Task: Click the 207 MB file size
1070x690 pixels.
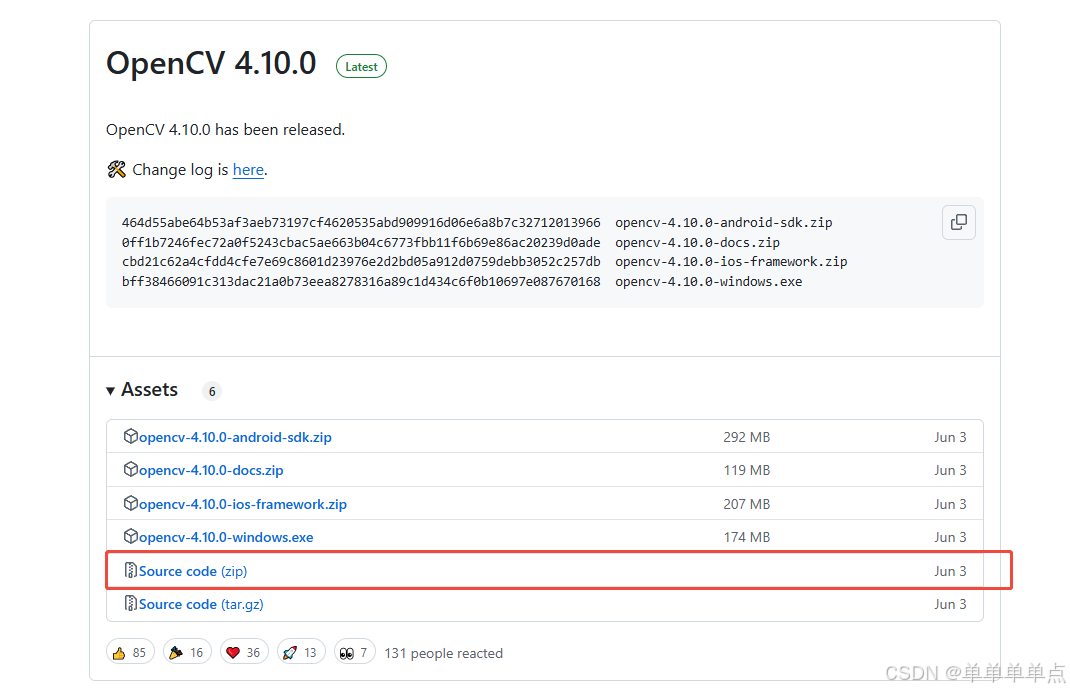Action: pos(747,504)
